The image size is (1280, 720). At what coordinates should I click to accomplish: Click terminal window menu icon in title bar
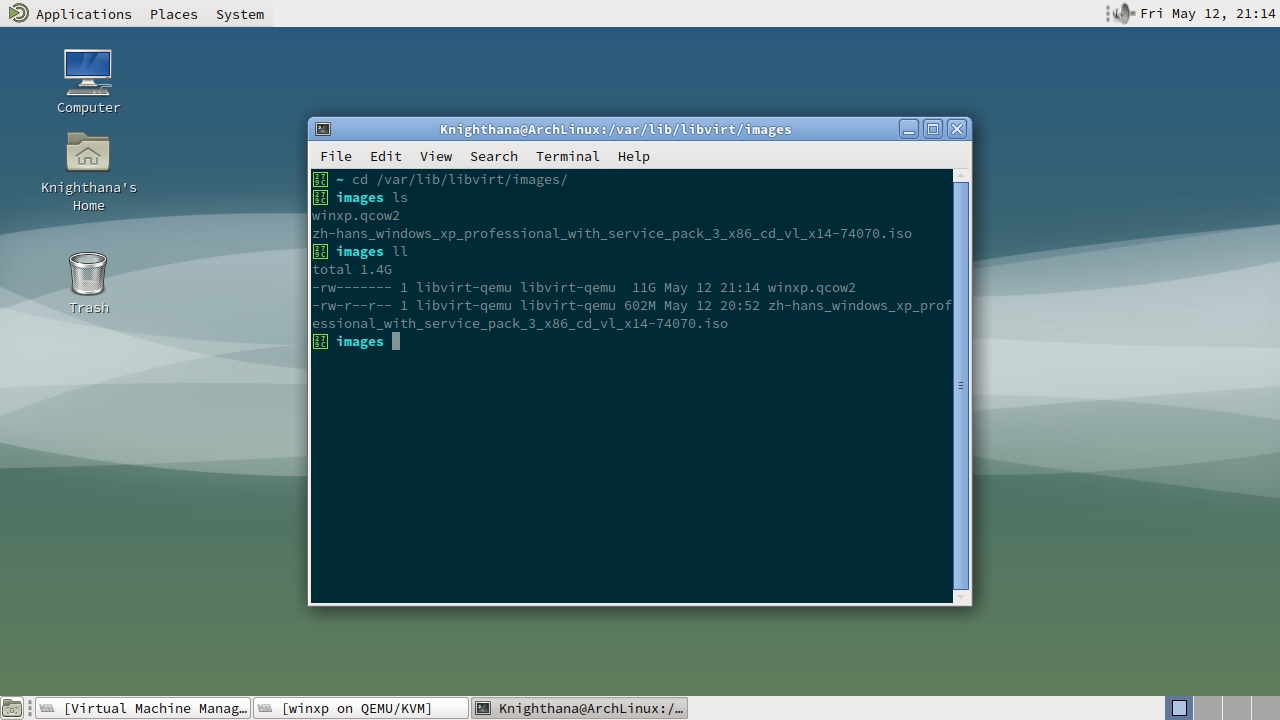point(323,129)
